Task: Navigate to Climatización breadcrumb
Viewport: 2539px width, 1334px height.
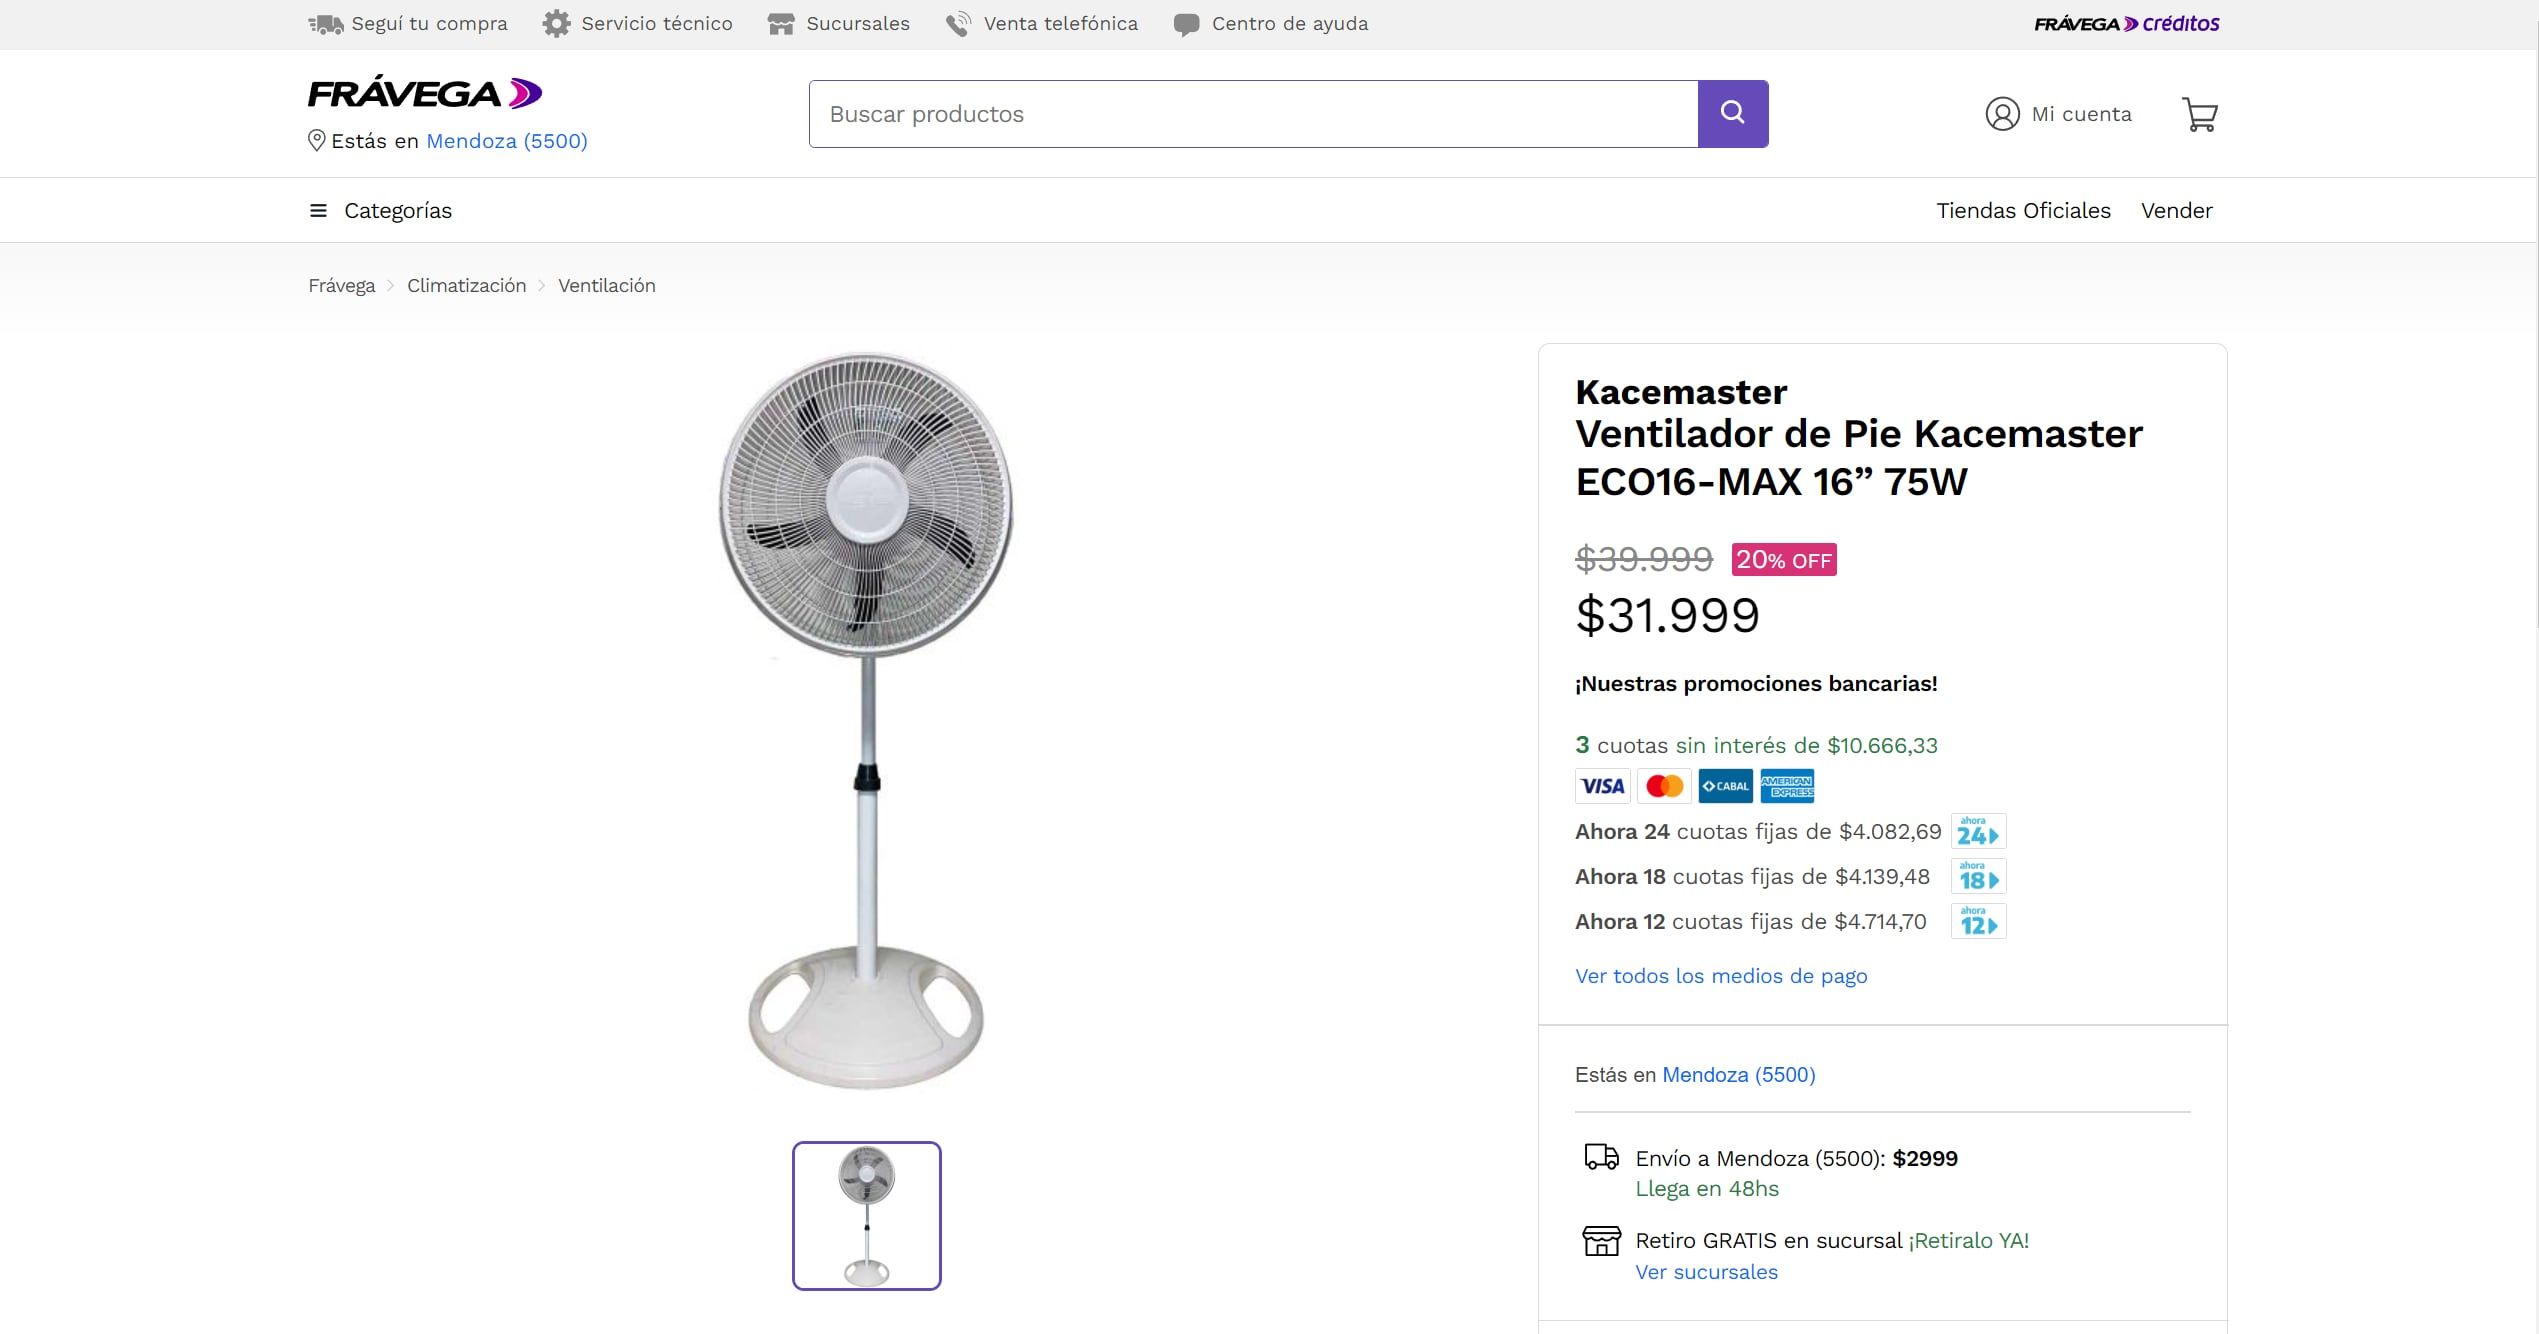Action: pyautogui.click(x=466, y=285)
